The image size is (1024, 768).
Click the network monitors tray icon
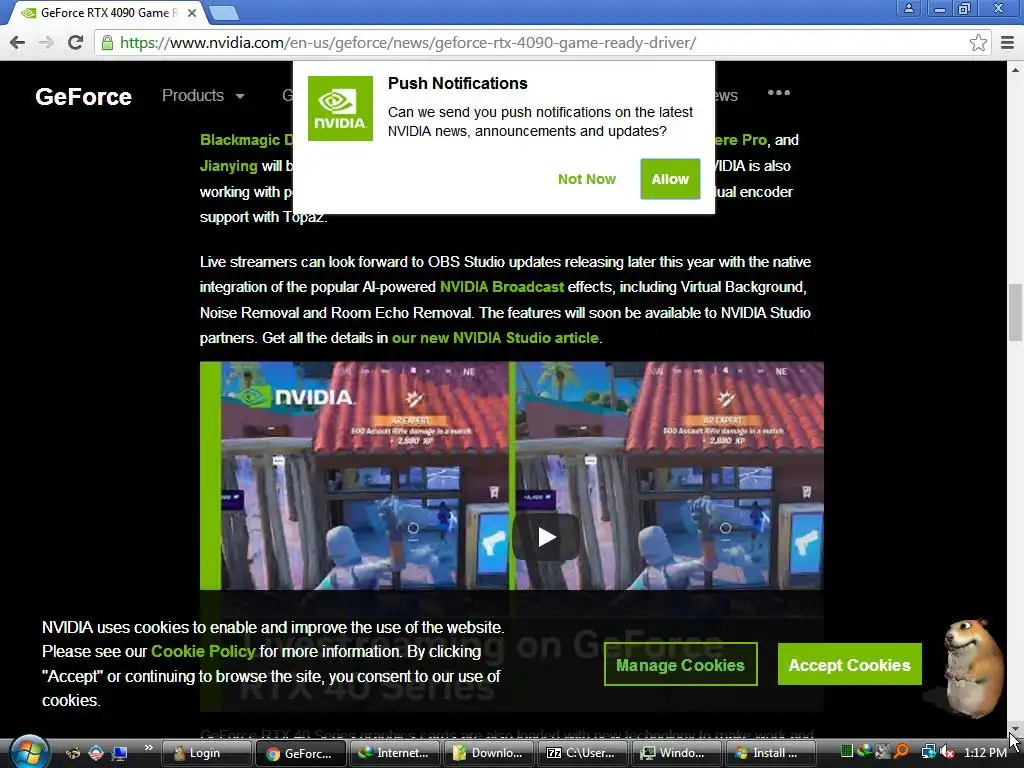point(928,752)
